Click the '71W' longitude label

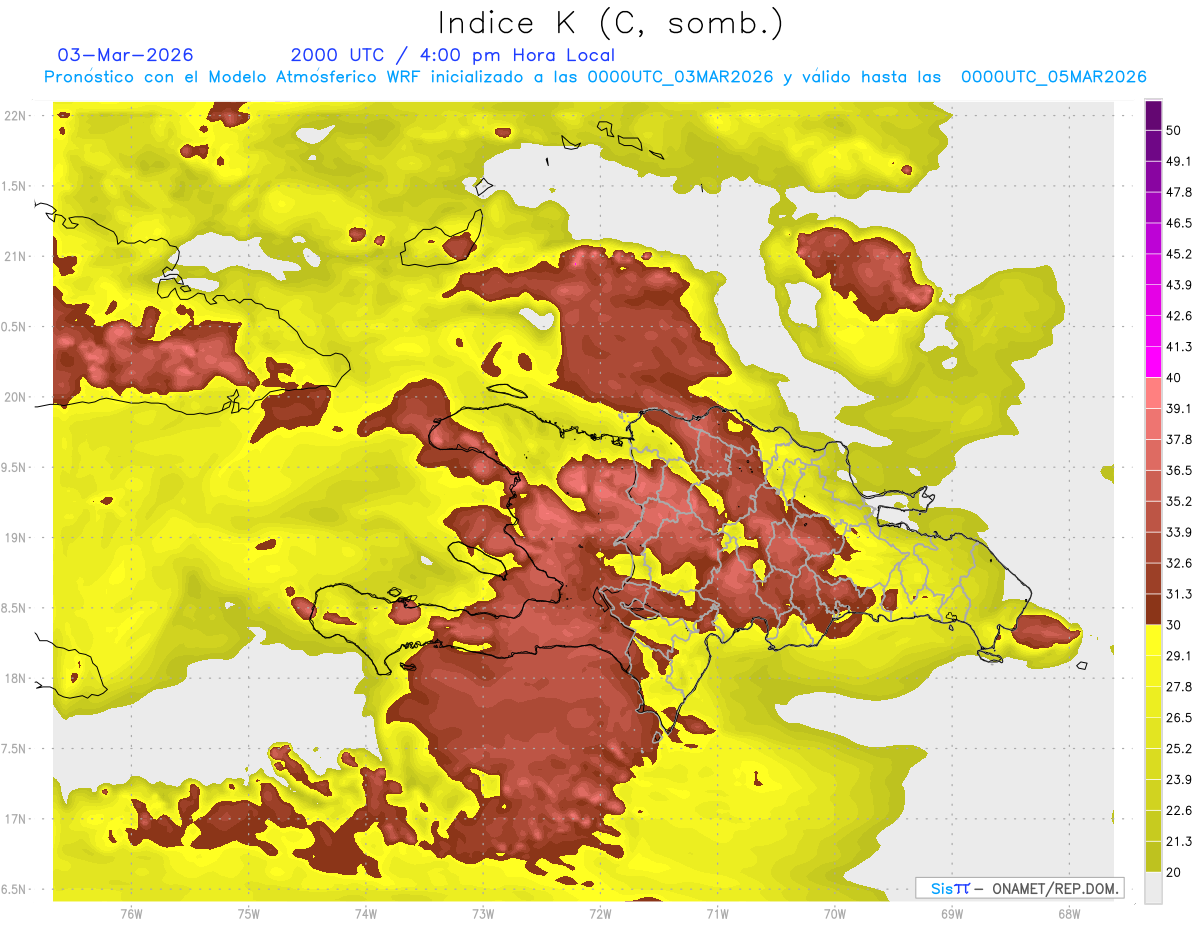(x=717, y=914)
